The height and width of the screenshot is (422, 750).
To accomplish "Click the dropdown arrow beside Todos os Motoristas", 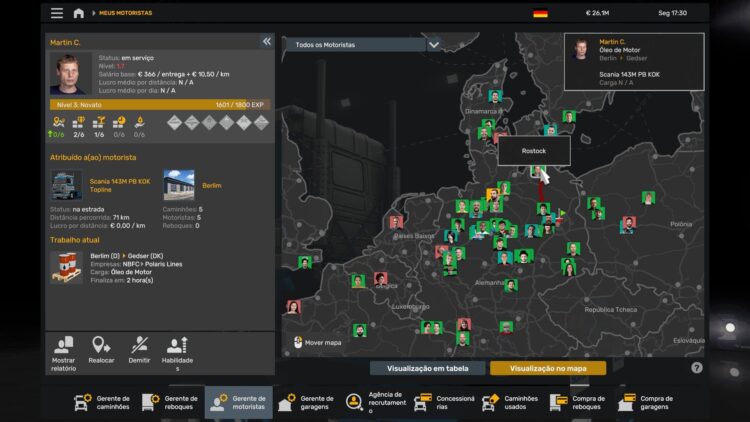I will pos(434,44).
